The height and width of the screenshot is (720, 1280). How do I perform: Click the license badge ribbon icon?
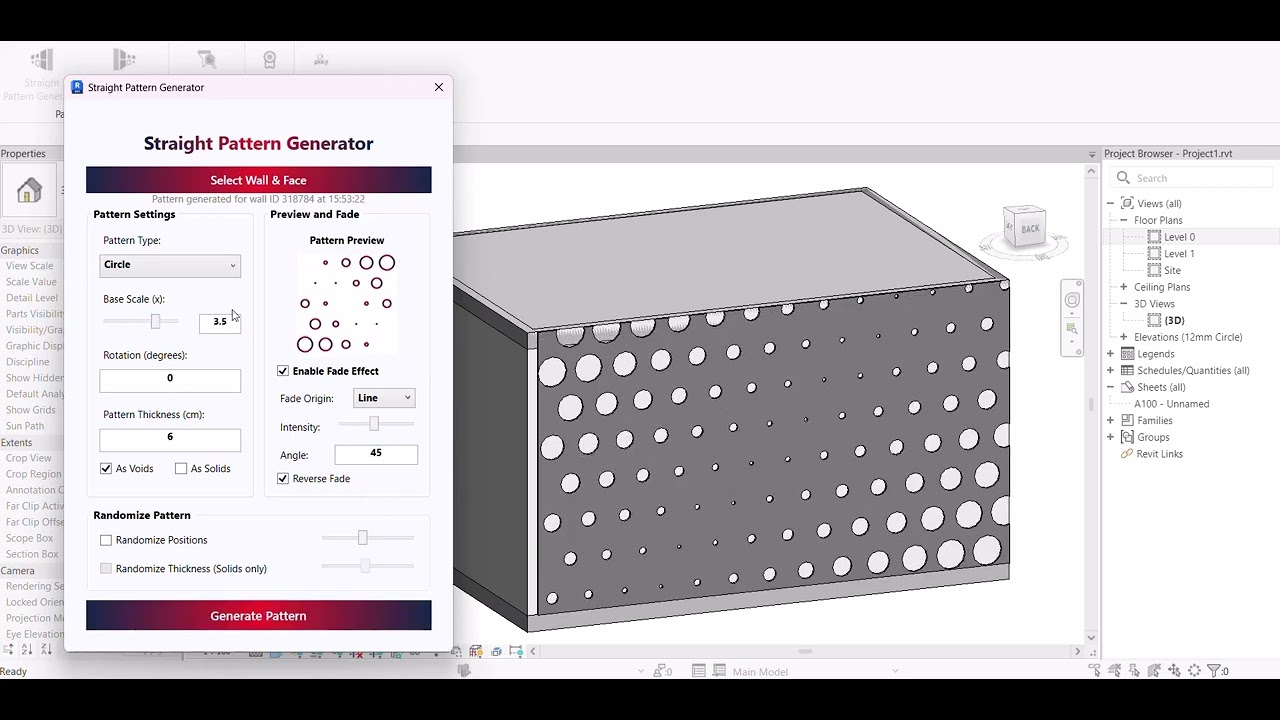(269, 60)
